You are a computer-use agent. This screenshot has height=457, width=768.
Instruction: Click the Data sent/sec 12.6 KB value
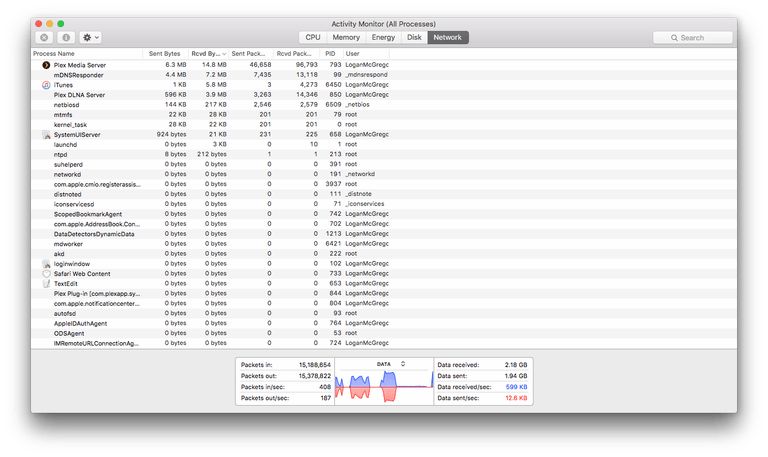tap(516, 398)
